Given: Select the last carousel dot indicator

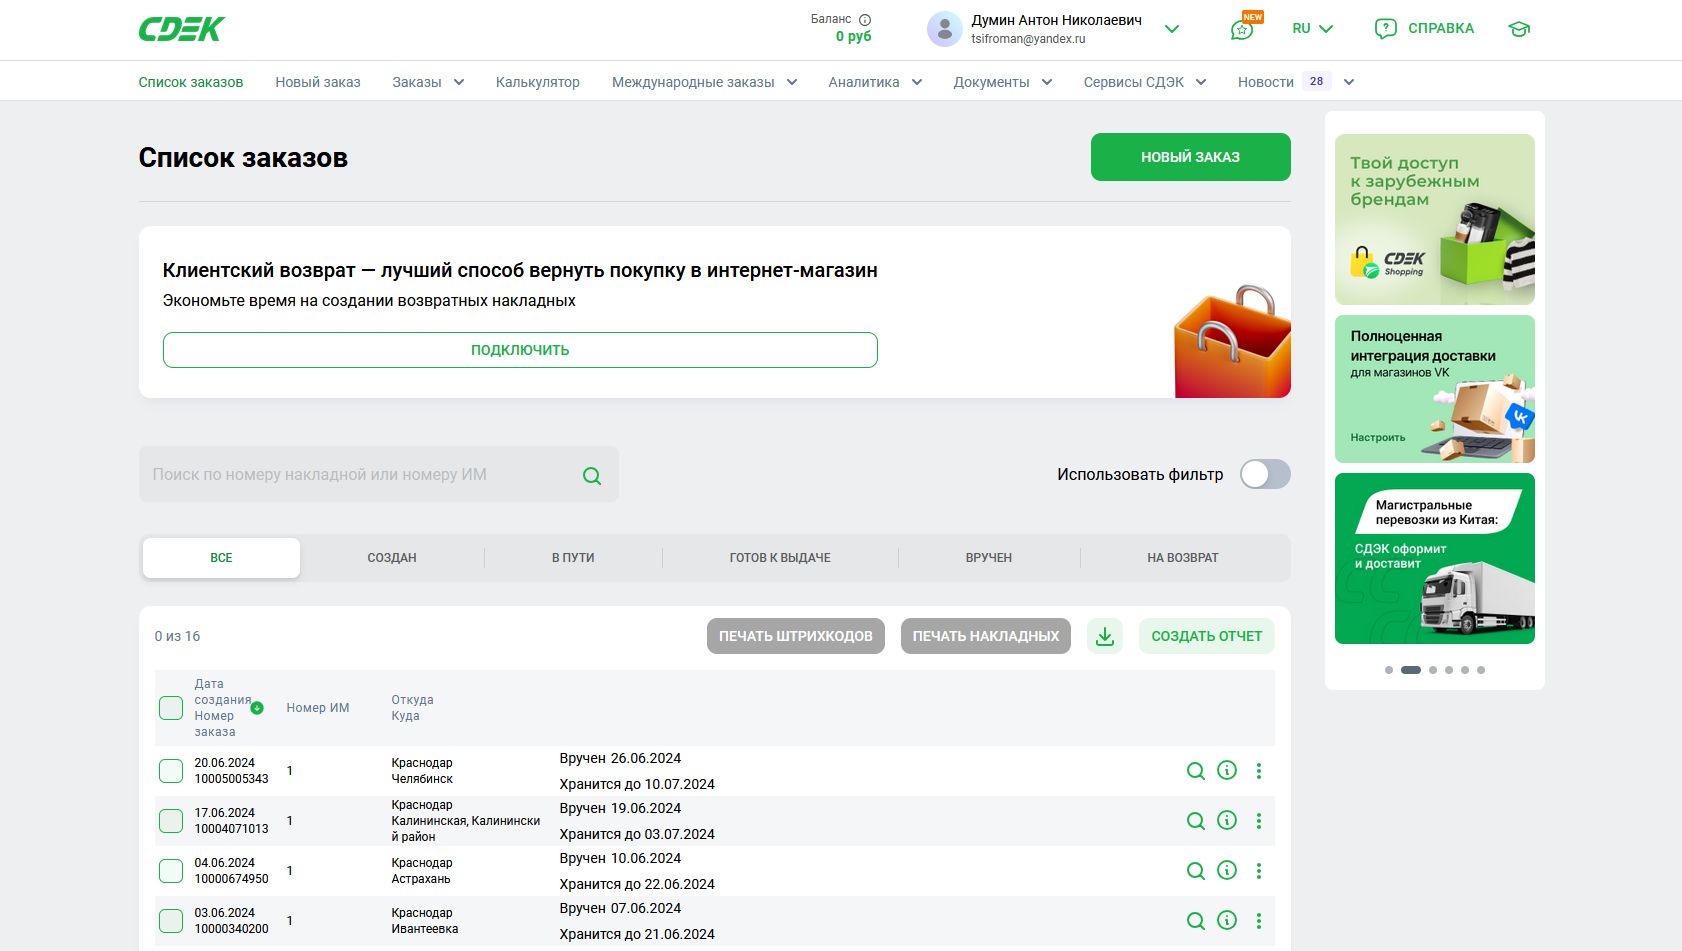Looking at the screenshot, I should pyautogui.click(x=1481, y=670).
